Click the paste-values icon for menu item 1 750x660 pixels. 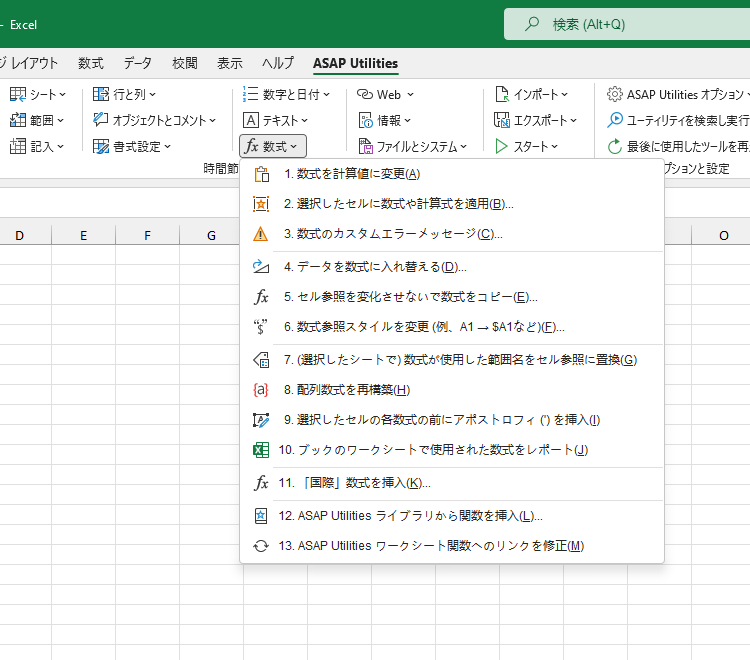pyautogui.click(x=262, y=174)
